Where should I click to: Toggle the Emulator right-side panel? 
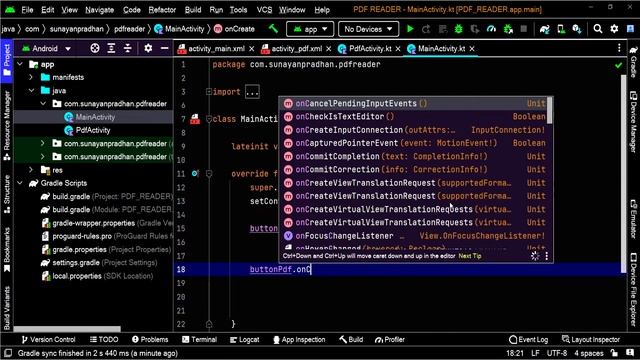click(633, 219)
